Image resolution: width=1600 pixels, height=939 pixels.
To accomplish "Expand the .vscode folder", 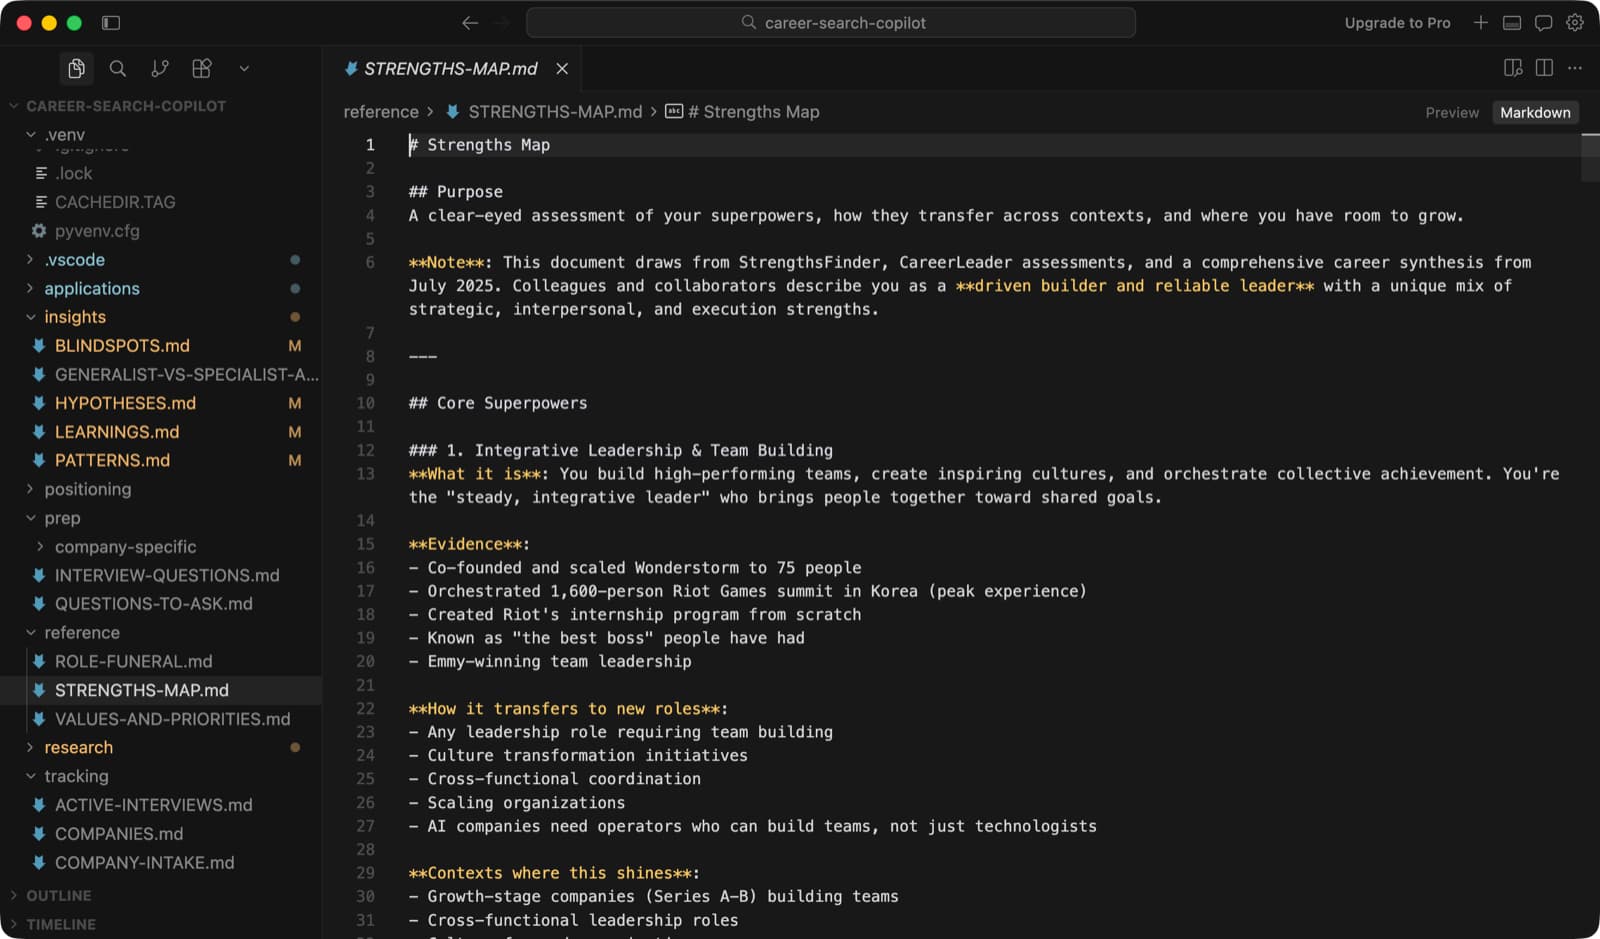I will [x=74, y=260].
